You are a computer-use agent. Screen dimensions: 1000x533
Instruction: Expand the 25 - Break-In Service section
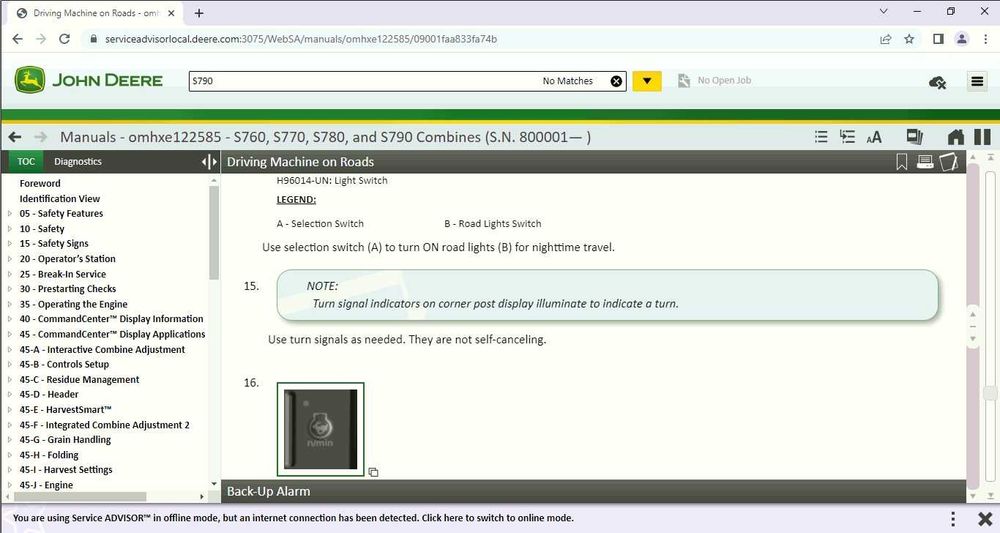pos(10,274)
